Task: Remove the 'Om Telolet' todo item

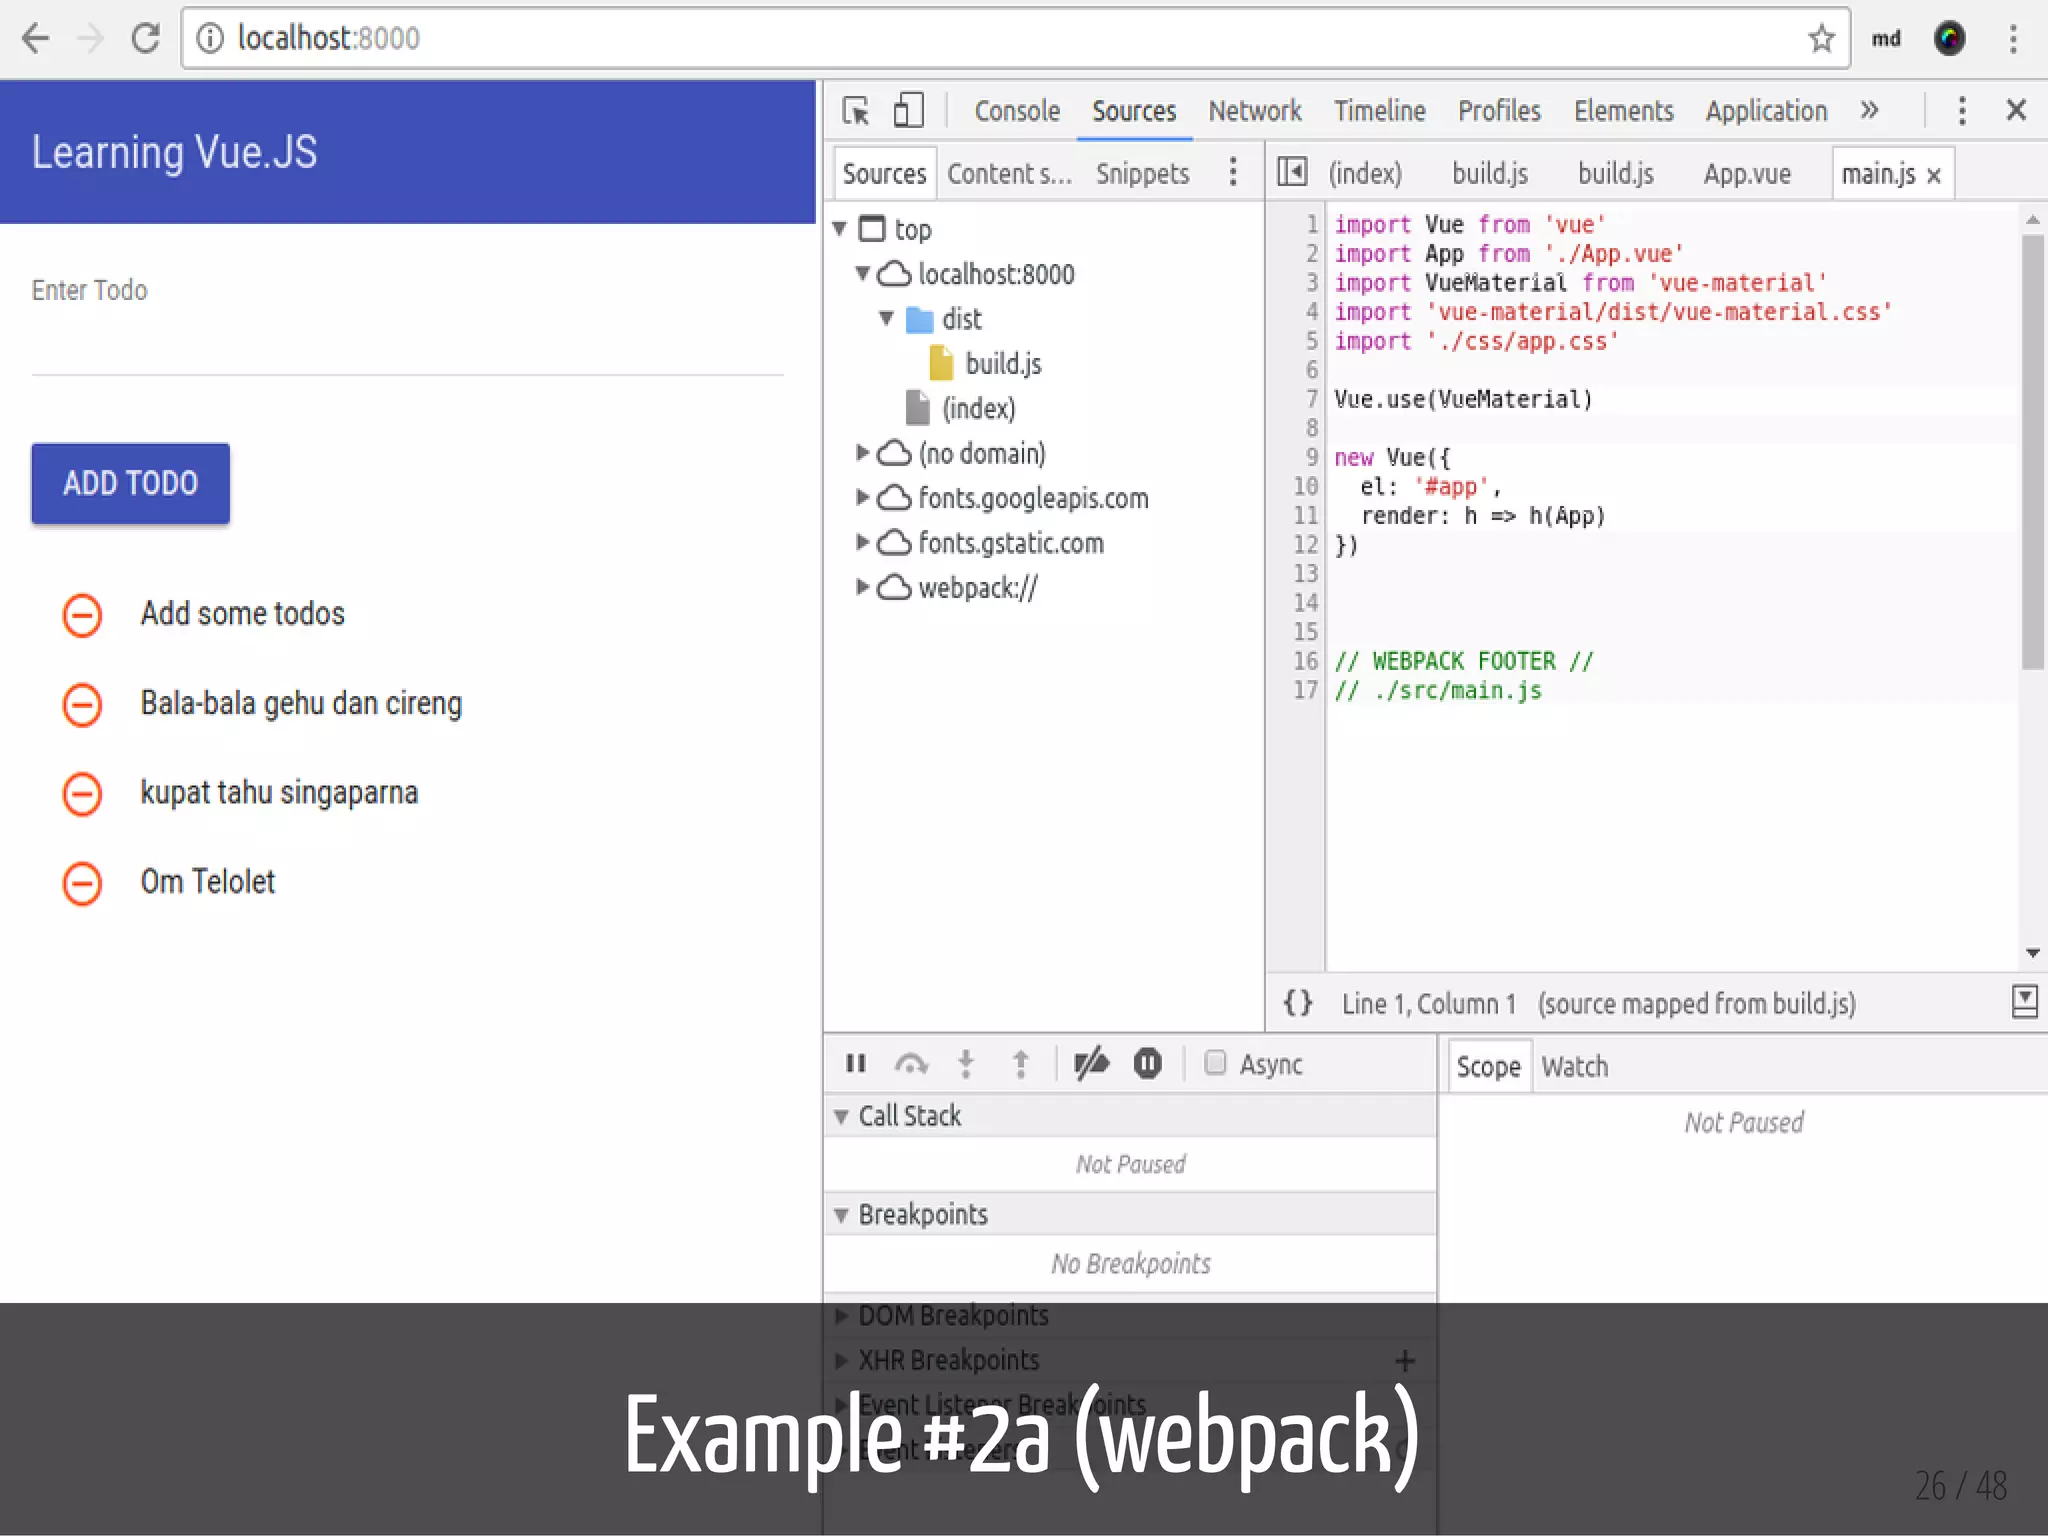Action: (x=82, y=883)
